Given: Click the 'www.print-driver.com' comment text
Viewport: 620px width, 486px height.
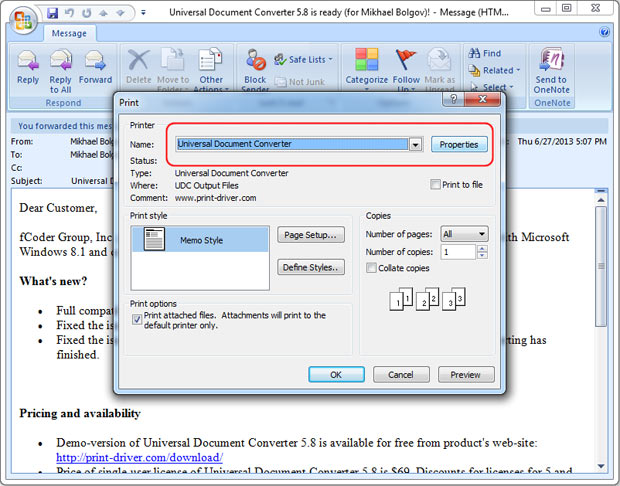Looking at the screenshot, I should coord(215,198).
